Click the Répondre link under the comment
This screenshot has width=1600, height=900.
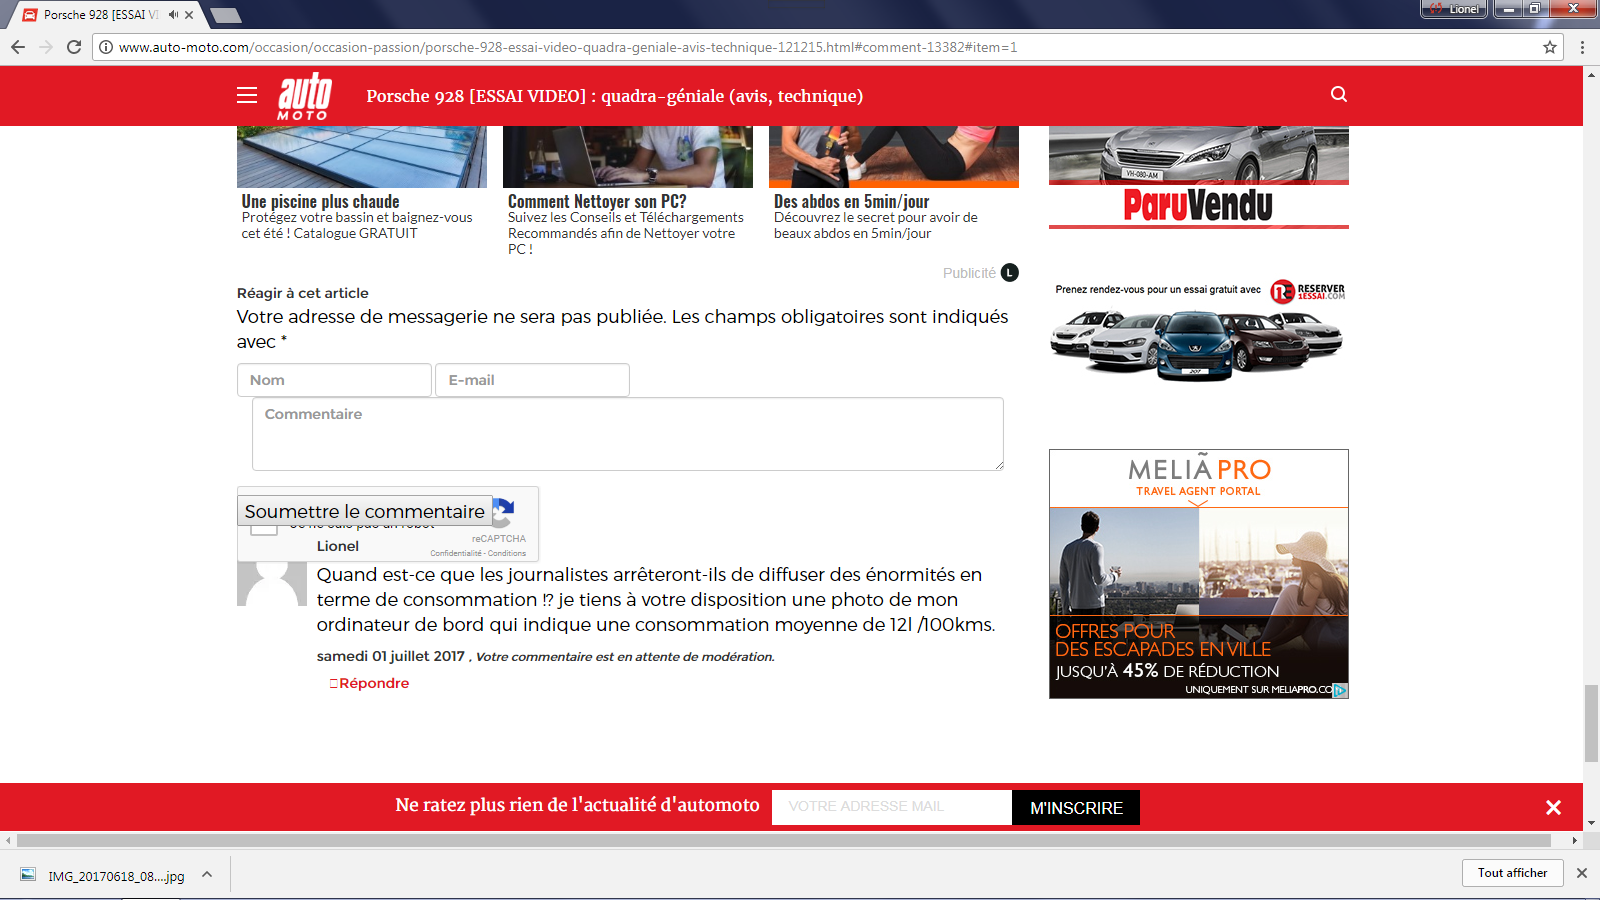[374, 683]
